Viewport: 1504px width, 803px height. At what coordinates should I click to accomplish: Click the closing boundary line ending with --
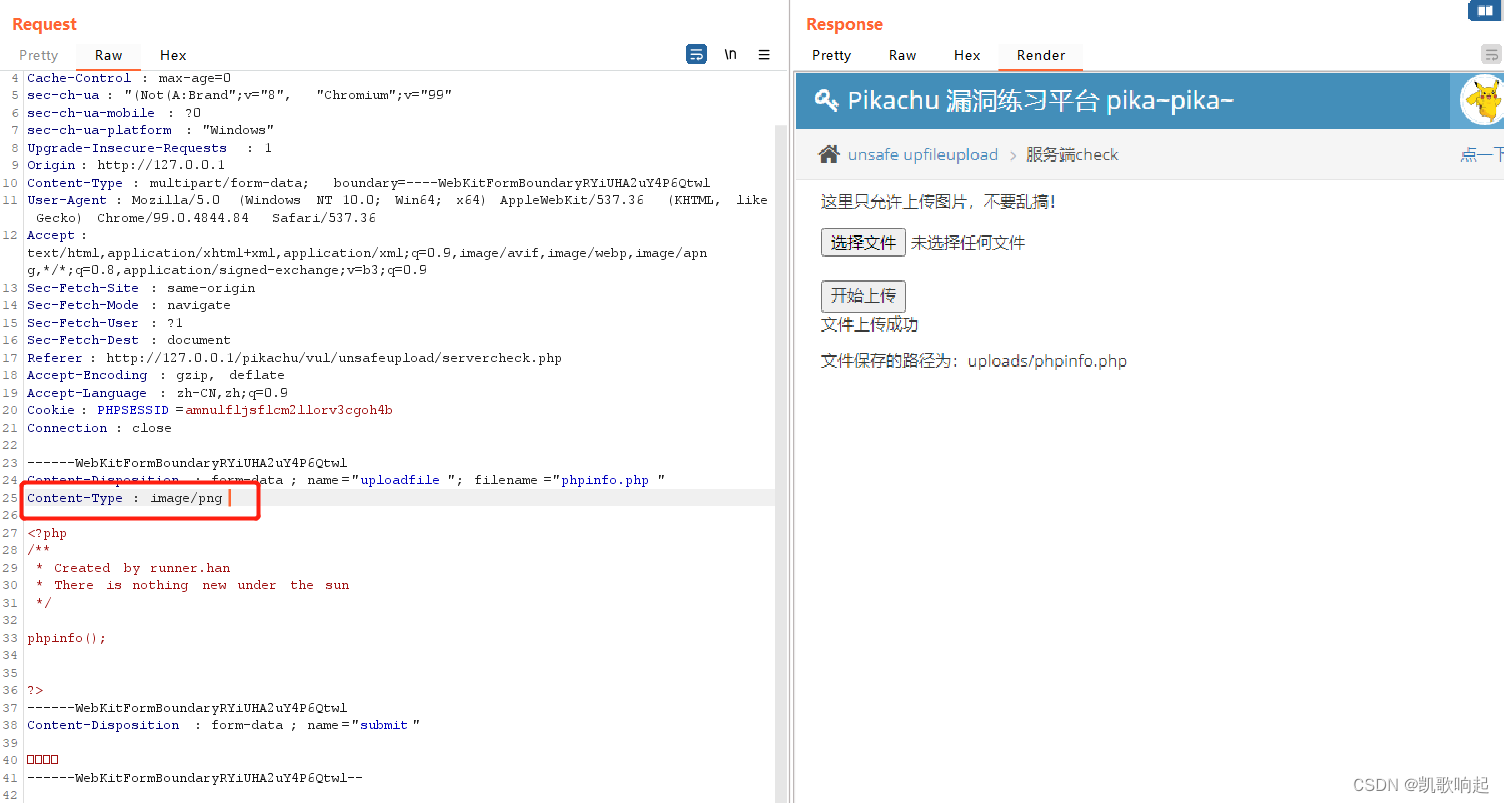(195, 778)
